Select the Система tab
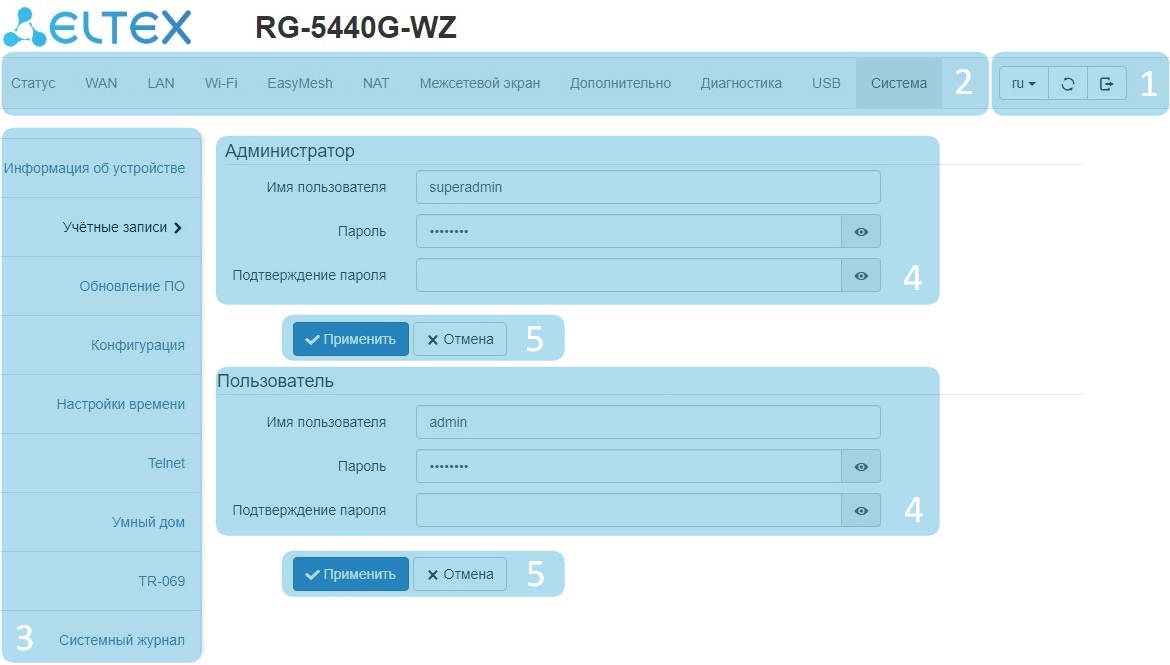This screenshot has height=665, width=1170. [x=898, y=84]
